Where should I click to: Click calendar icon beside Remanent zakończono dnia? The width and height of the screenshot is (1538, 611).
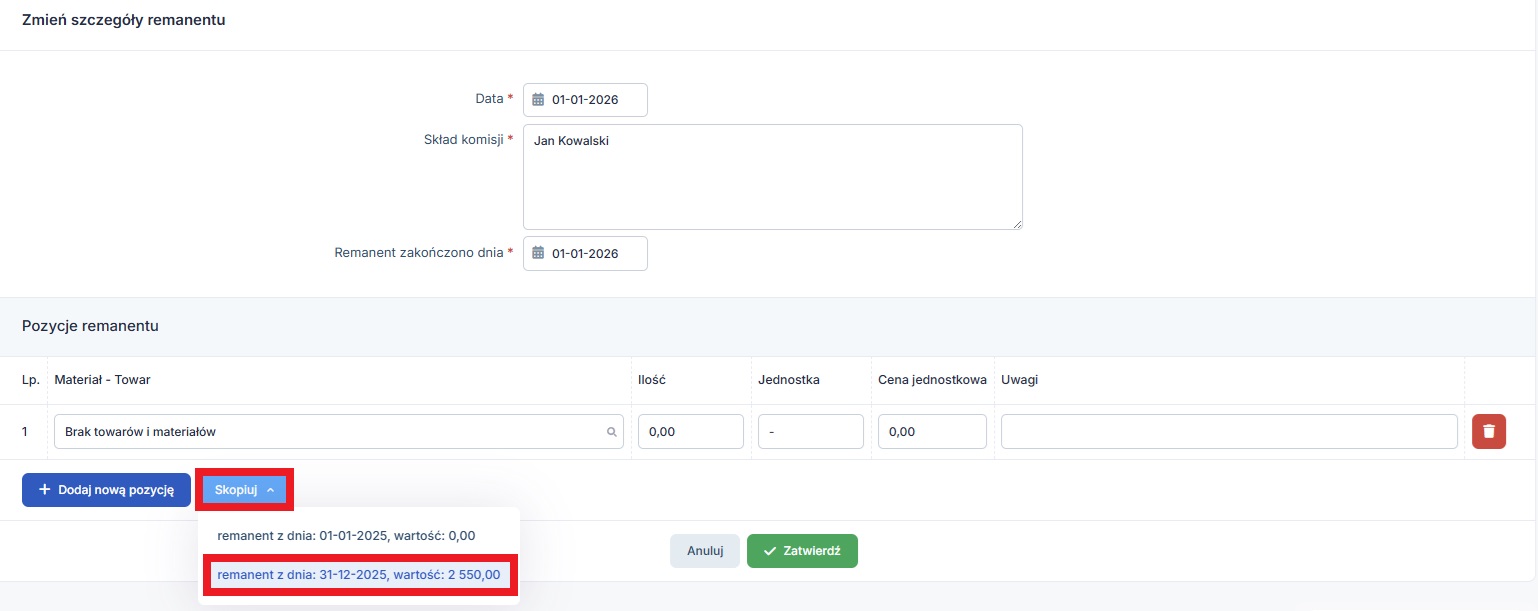538,254
